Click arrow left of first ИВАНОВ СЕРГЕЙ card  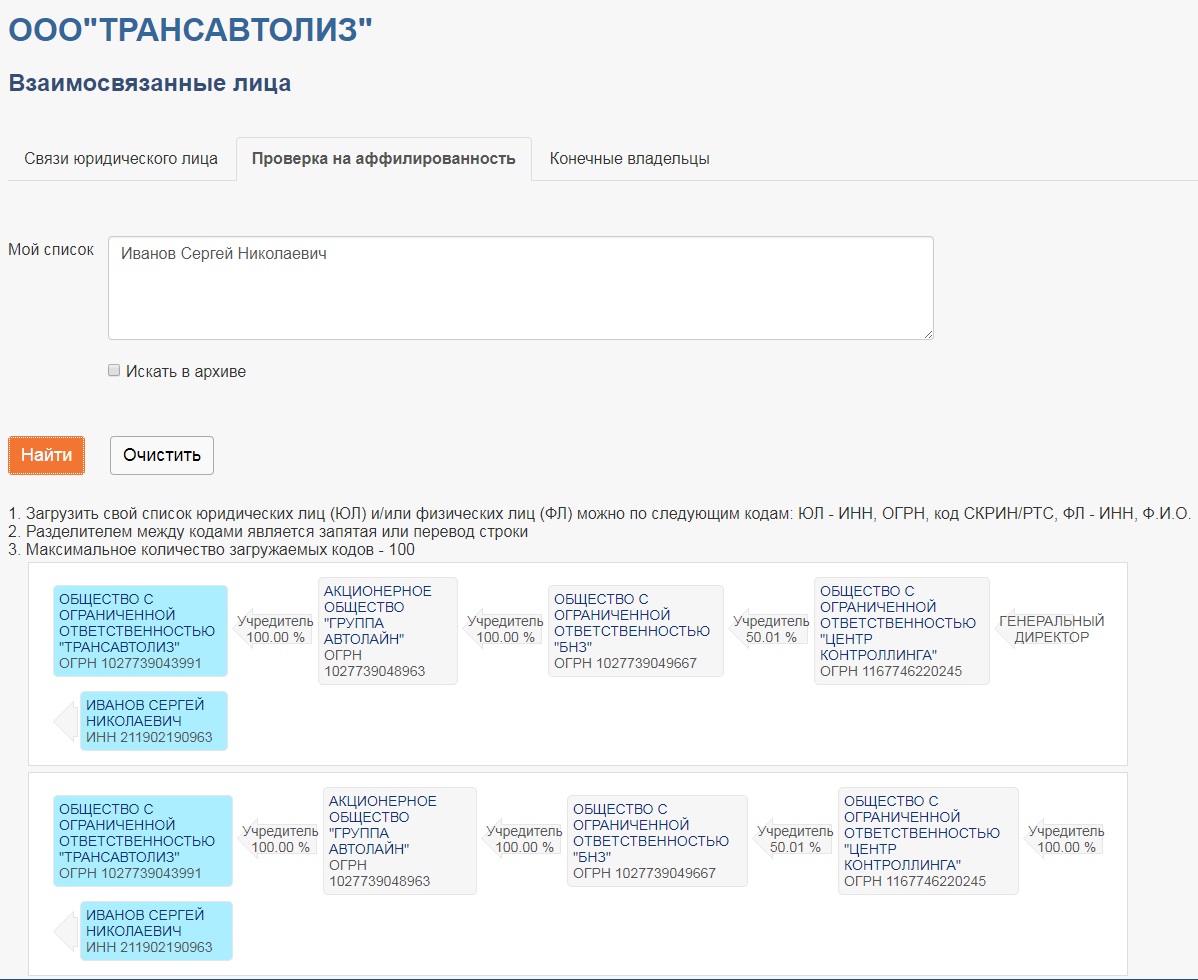[66, 721]
